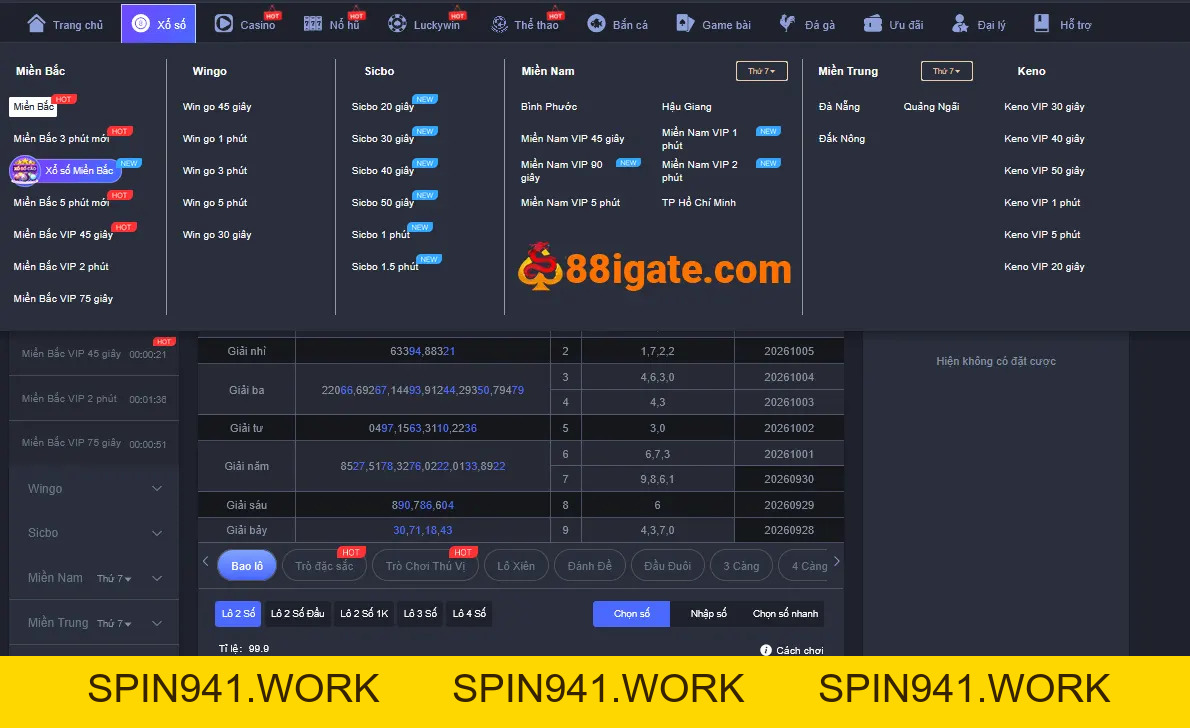Open sidebar Miền Trung Thứ 7 dropdown
The width and height of the screenshot is (1190, 728).
coord(114,623)
